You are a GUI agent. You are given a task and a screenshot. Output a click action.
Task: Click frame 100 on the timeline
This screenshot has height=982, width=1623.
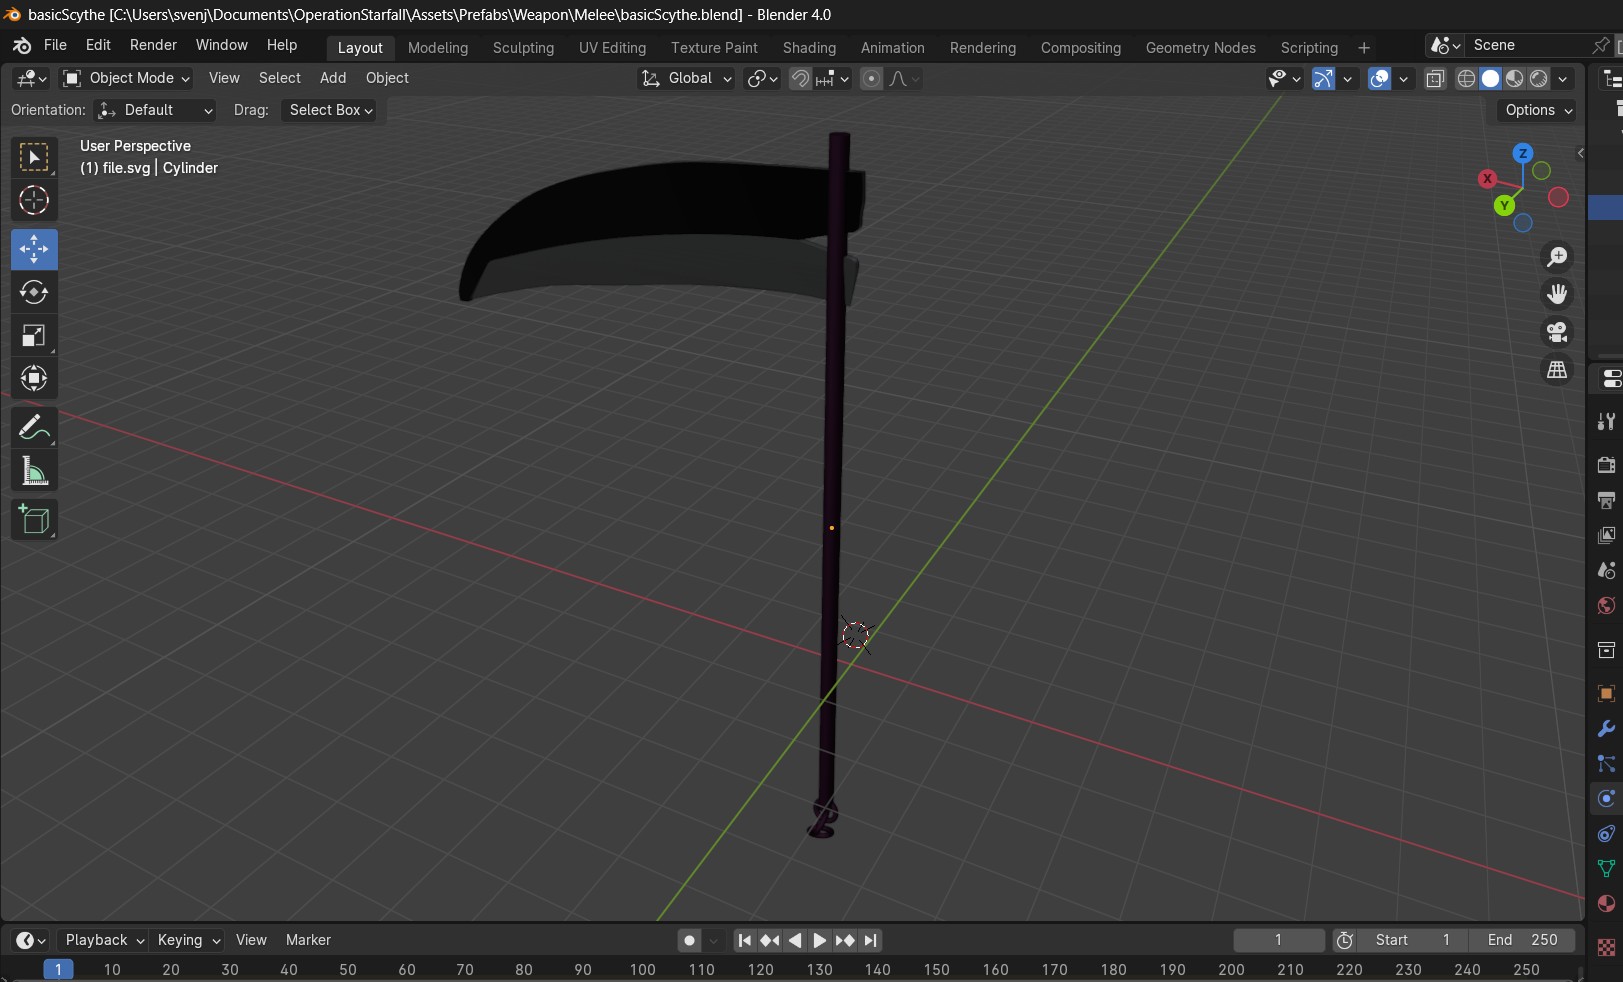[x=642, y=969]
